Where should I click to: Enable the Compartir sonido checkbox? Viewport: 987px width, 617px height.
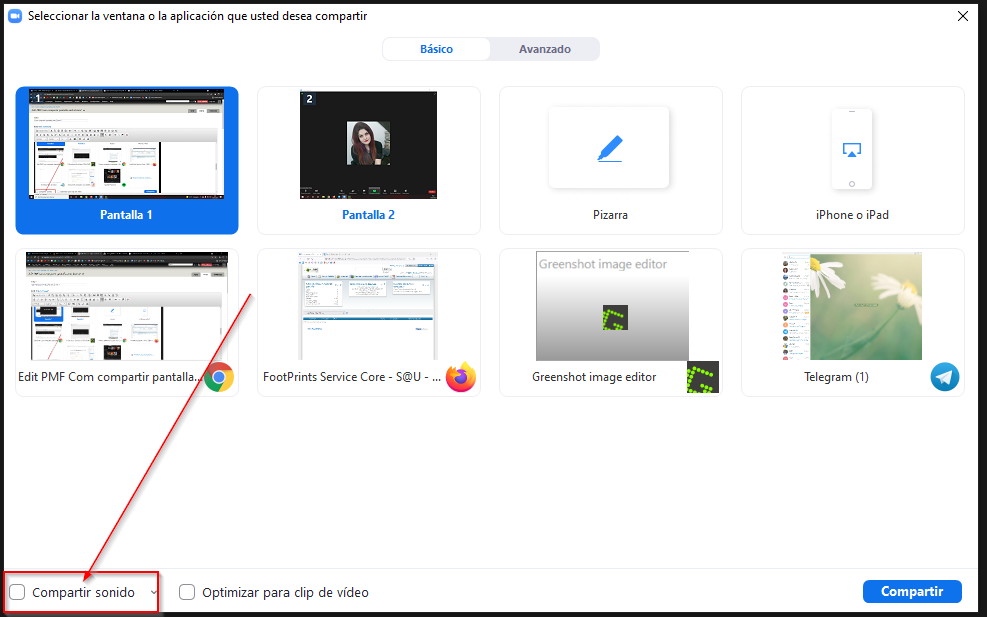18,592
